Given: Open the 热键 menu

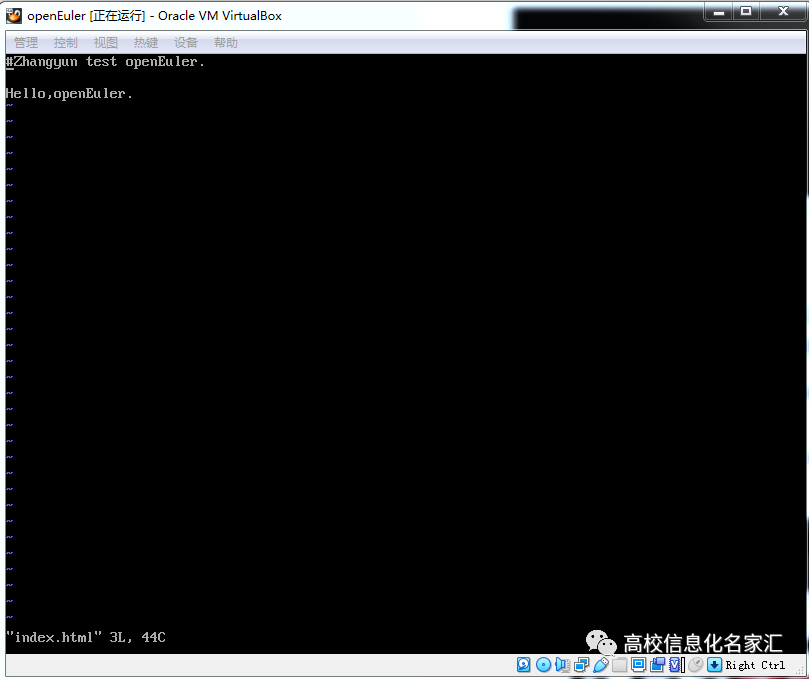Looking at the screenshot, I should click(x=145, y=42).
